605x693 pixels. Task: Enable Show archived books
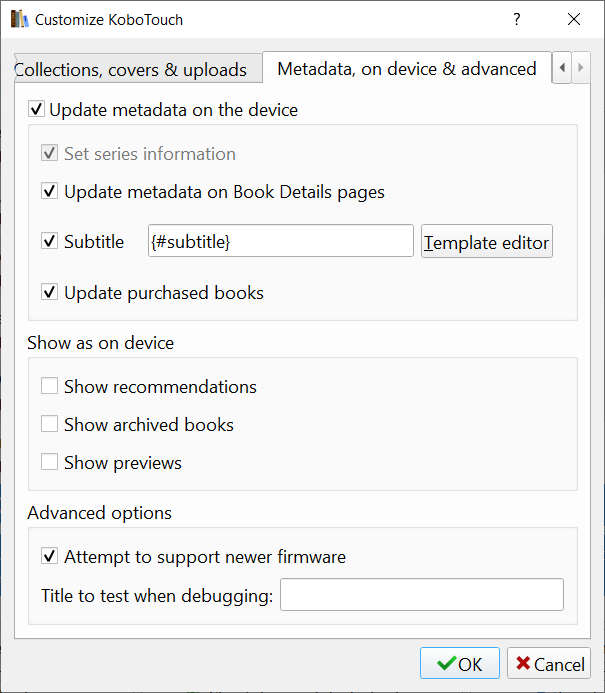(x=50, y=425)
